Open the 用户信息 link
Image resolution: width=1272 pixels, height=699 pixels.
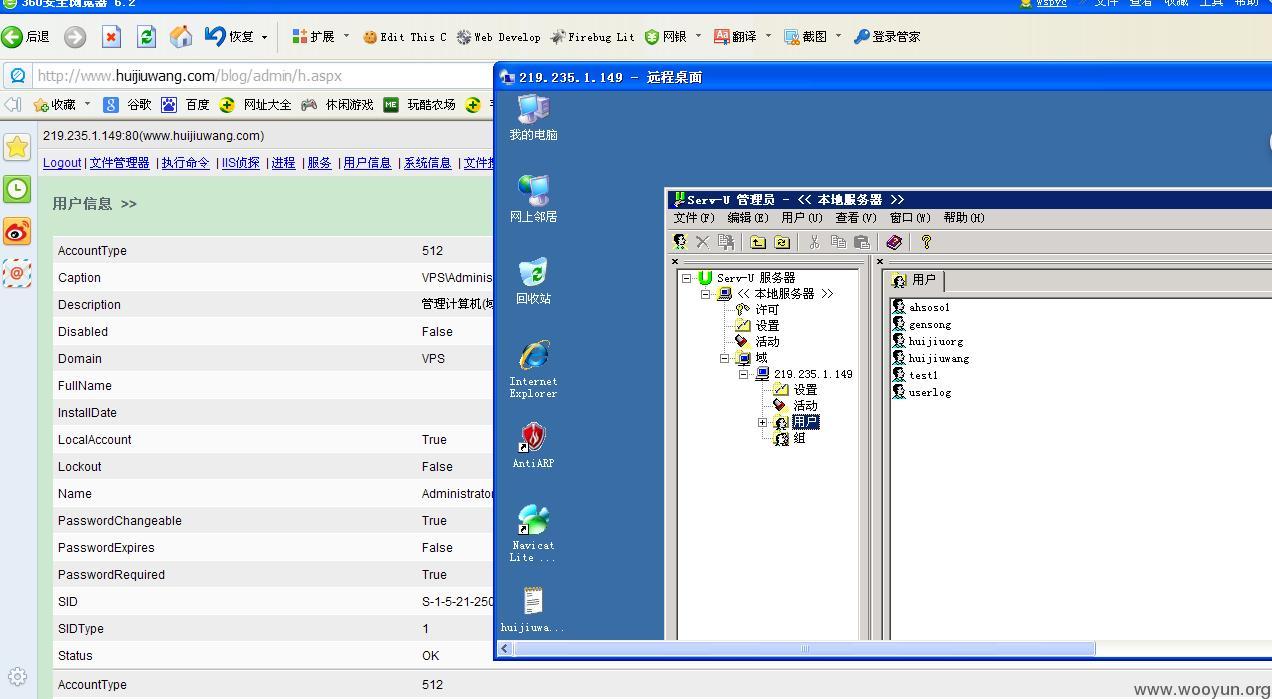pyautogui.click(x=367, y=163)
